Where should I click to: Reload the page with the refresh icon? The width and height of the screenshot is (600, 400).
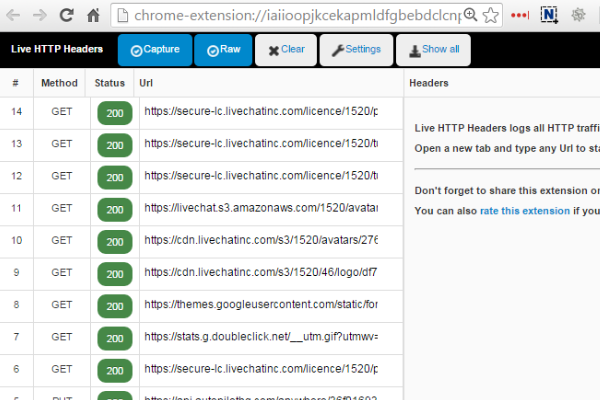click(x=66, y=15)
